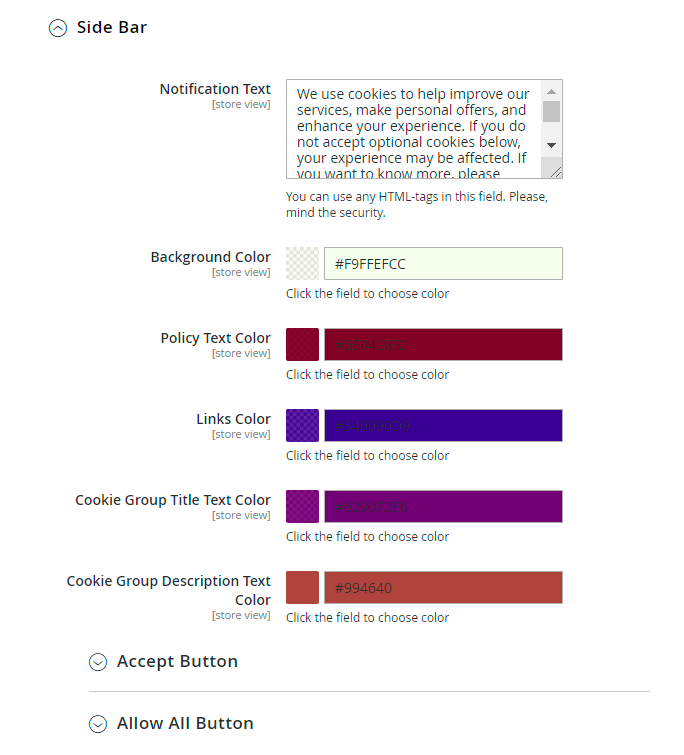Click the Side Bar section heading
Screen dimensions: 684x755
pyautogui.click(x=112, y=28)
